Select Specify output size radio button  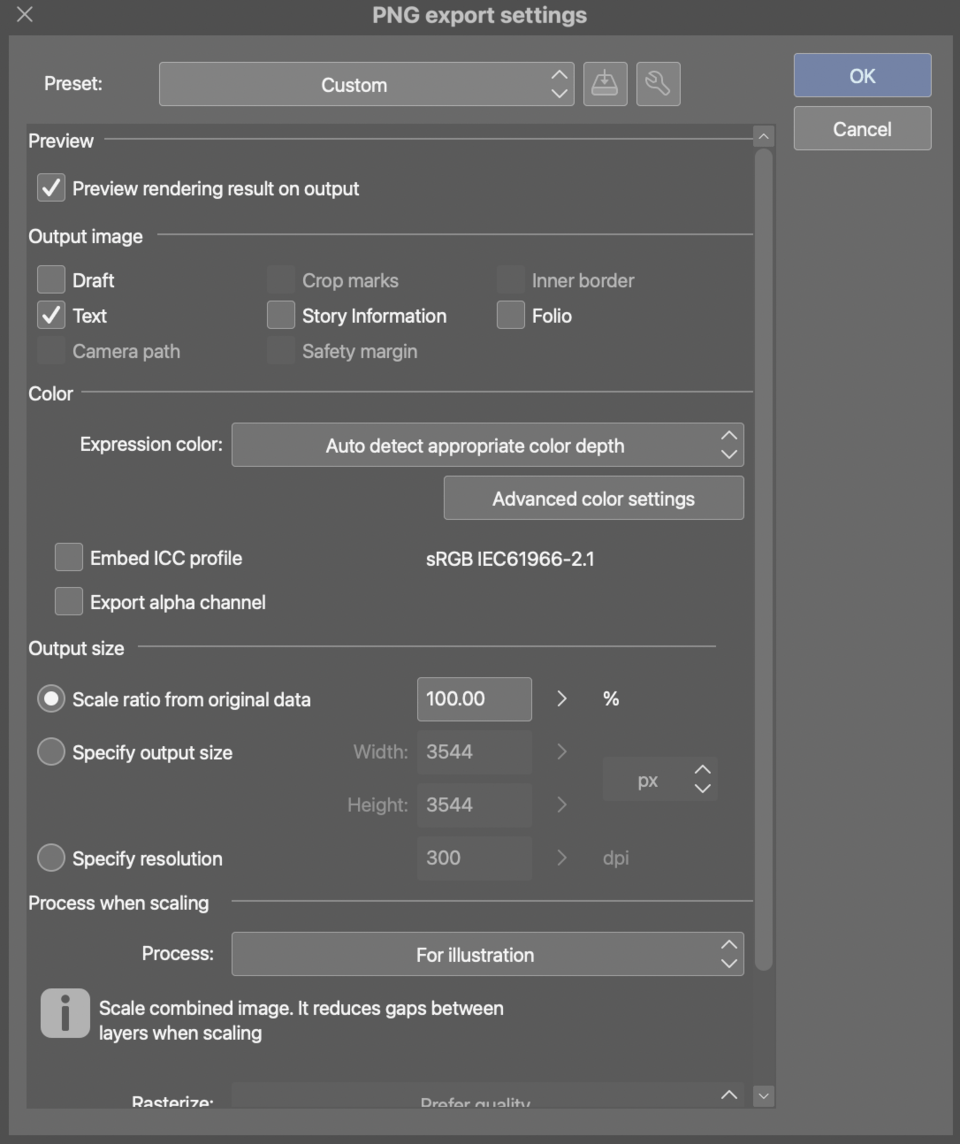pos(51,753)
